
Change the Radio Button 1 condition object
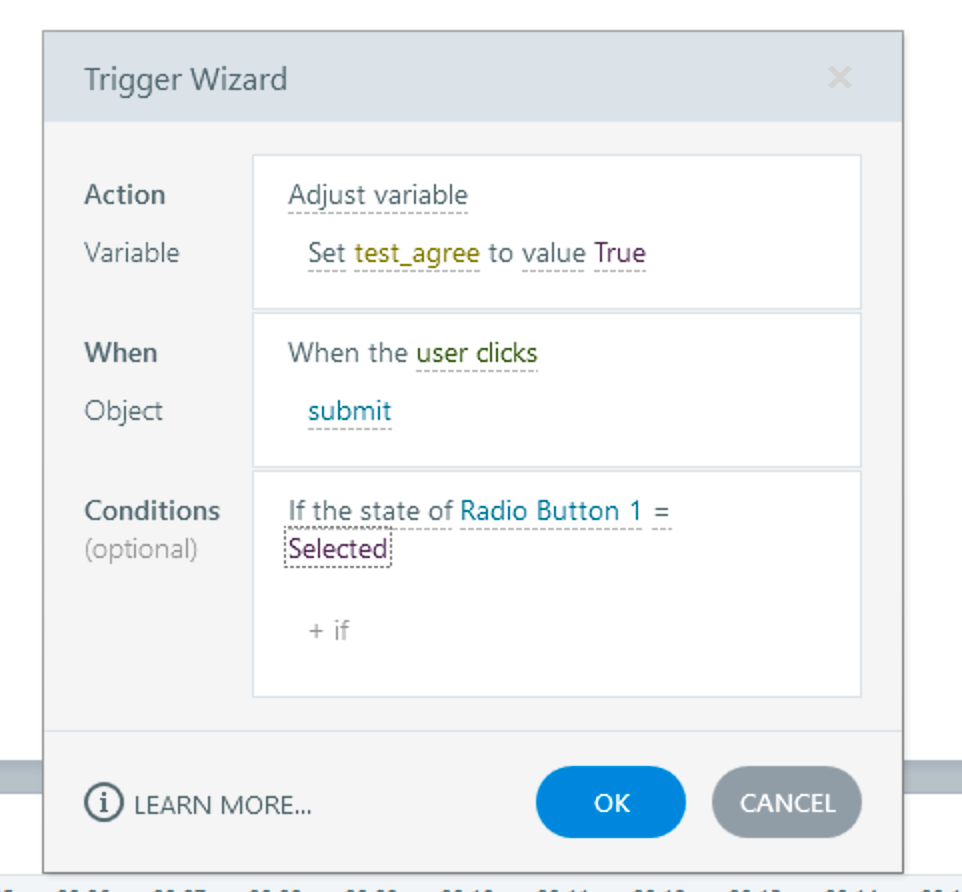point(551,511)
